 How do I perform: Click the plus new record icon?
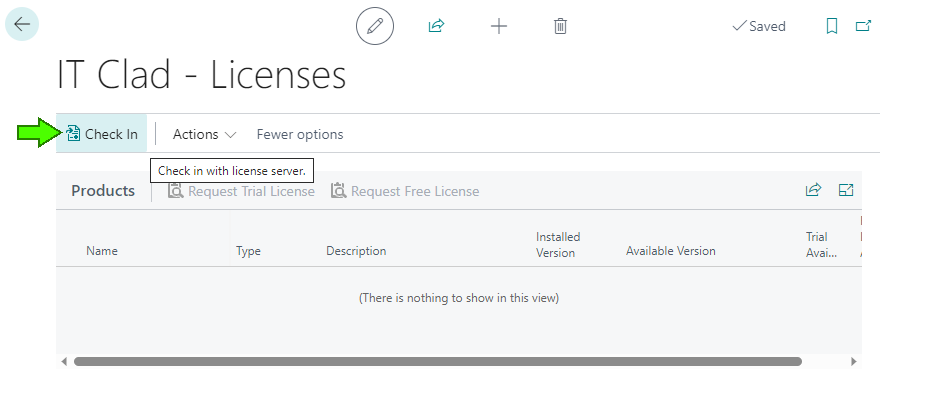coord(499,26)
